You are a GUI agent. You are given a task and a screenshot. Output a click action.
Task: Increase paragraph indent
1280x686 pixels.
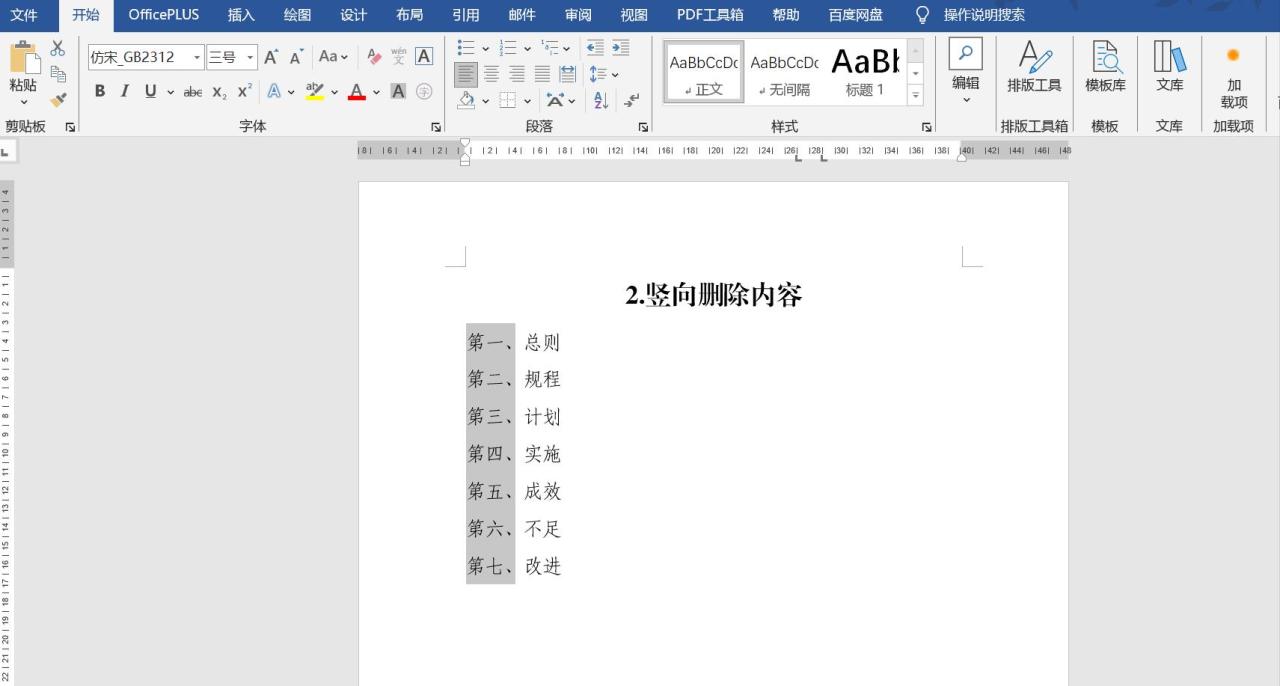[621, 48]
